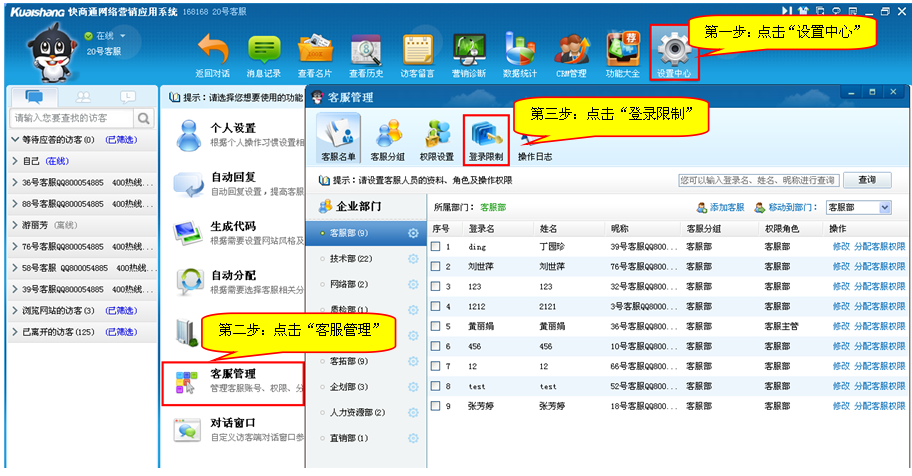Select the checkbox beside 张芳婷
The height and width of the screenshot is (476, 912).
pos(436,406)
